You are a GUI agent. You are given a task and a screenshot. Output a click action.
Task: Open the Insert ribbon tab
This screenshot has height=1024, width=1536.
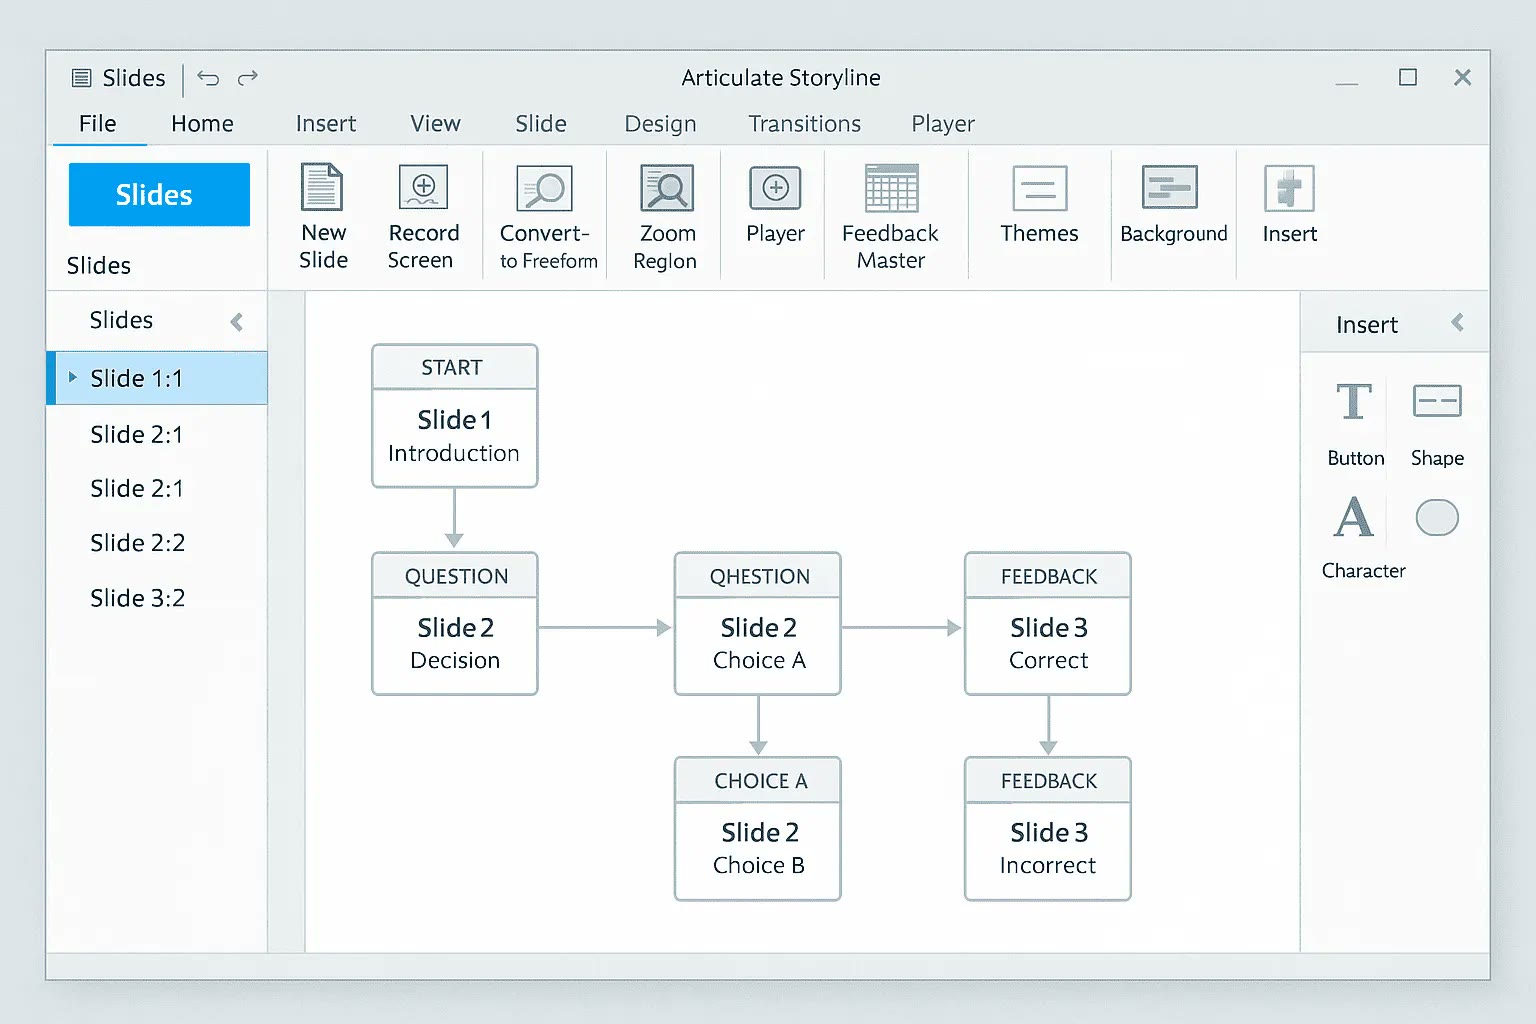click(326, 124)
